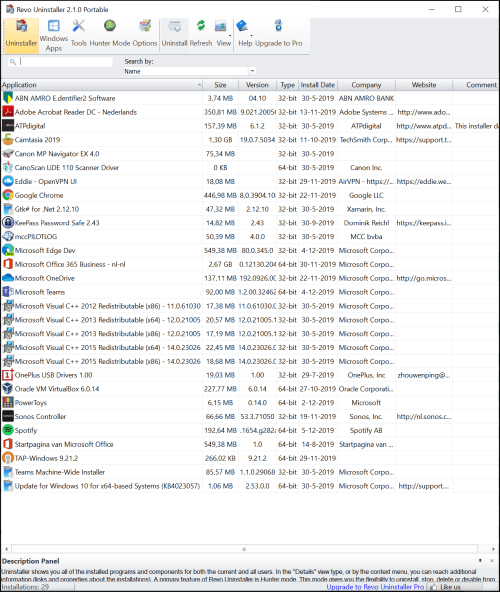Select Adobe Acrobat Reader DC icon
Image resolution: width=500 pixels, height=592 pixels.
pyautogui.click(x=8, y=112)
